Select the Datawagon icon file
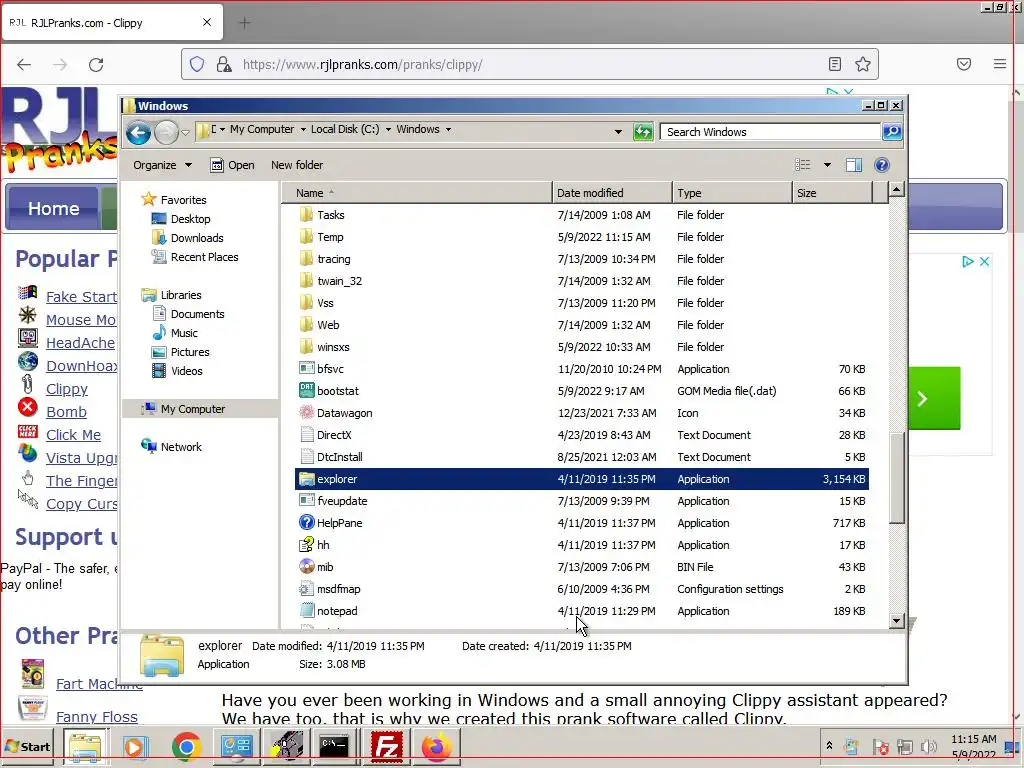This screenshot has height=768, width=1024. coord(306,413)
